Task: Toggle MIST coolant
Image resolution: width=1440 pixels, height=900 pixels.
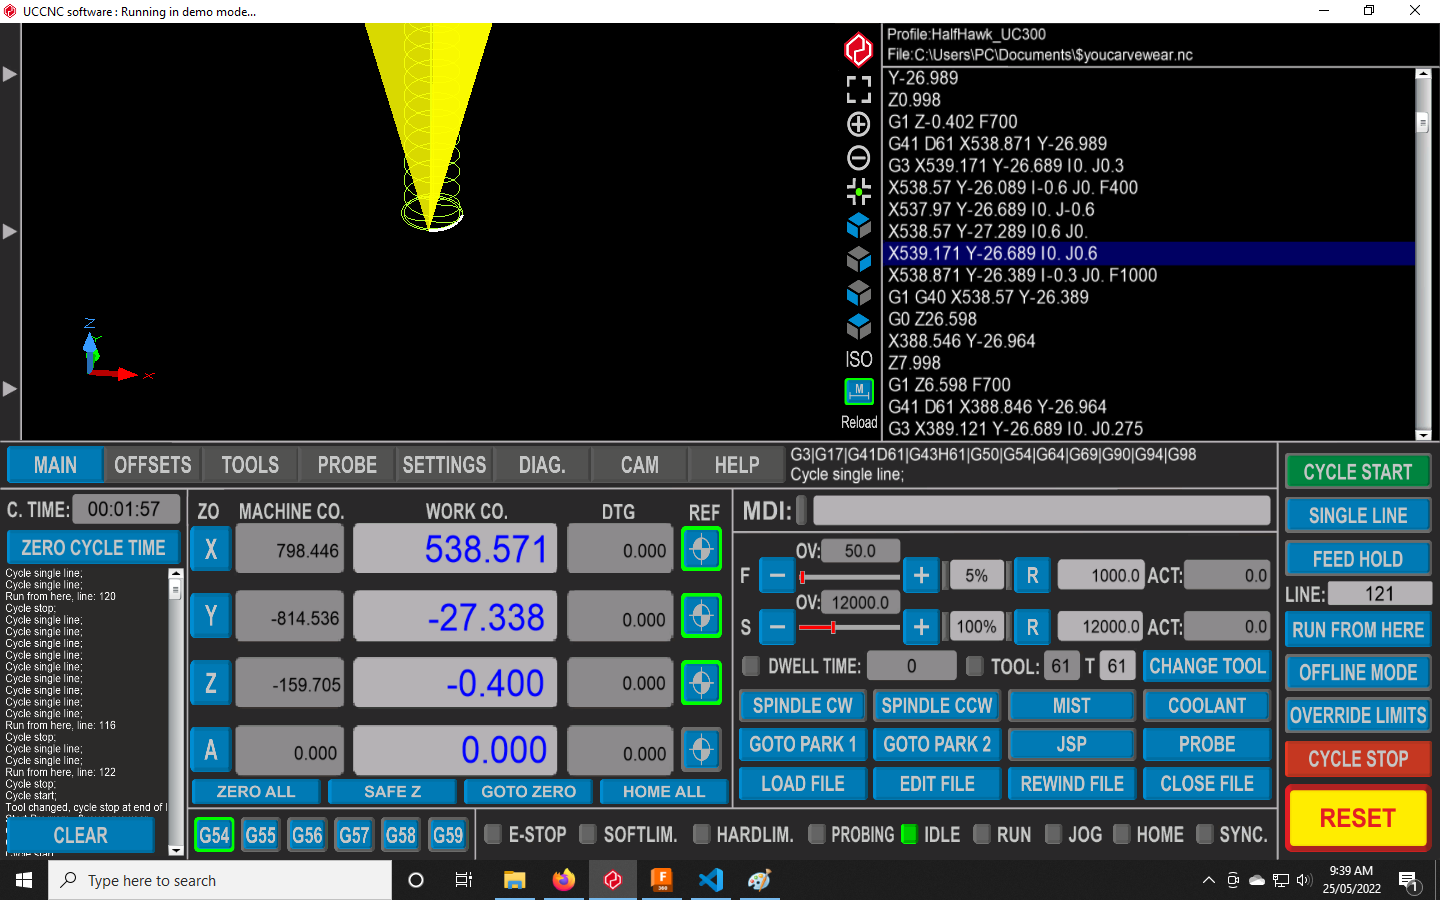Action: coord(1071,706)
